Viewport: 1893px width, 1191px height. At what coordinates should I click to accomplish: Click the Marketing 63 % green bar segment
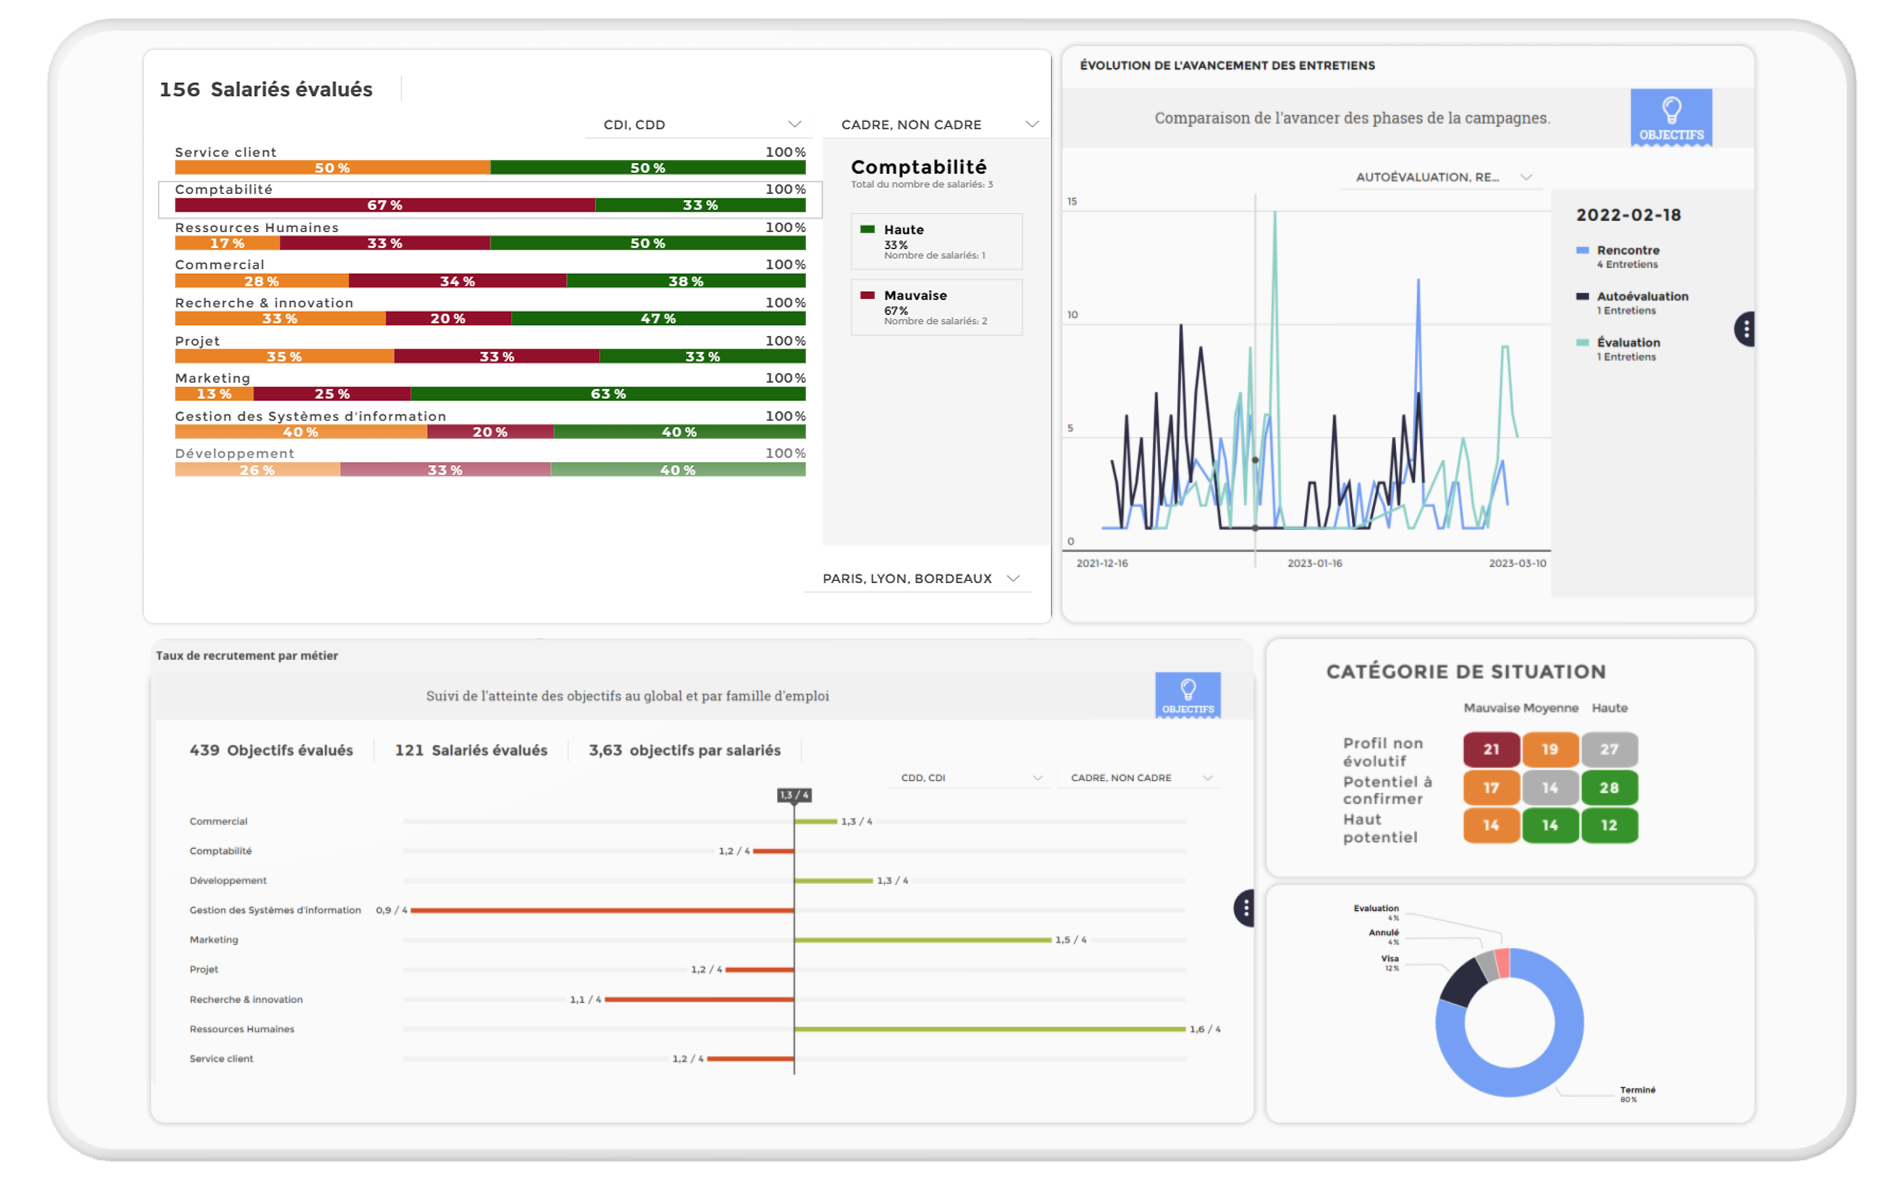coord(607,394)
